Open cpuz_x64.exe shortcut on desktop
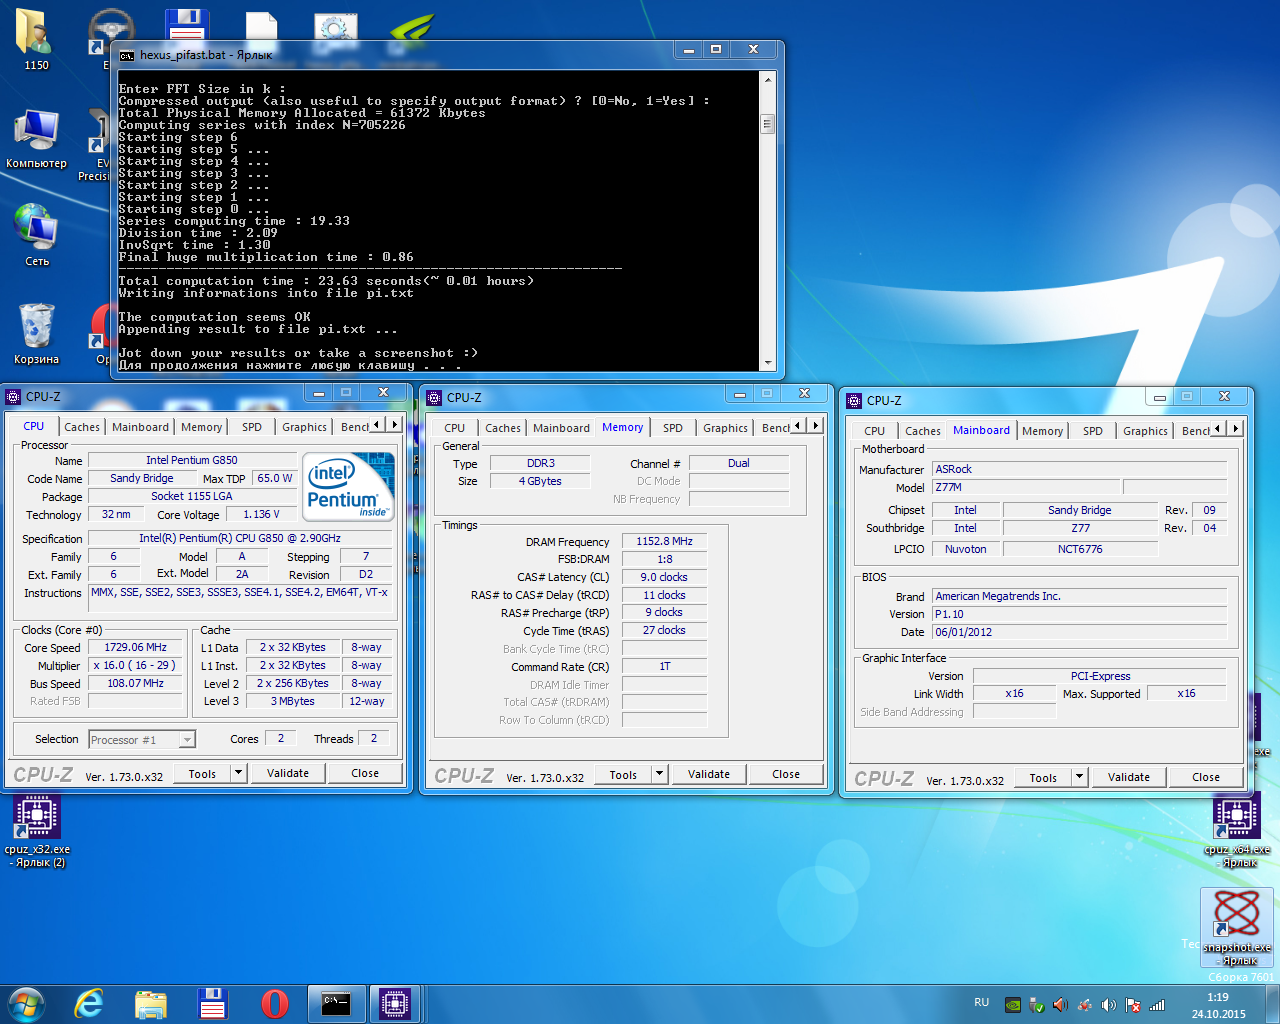Viewport: 1280px width, 1024px height. 1237,830
